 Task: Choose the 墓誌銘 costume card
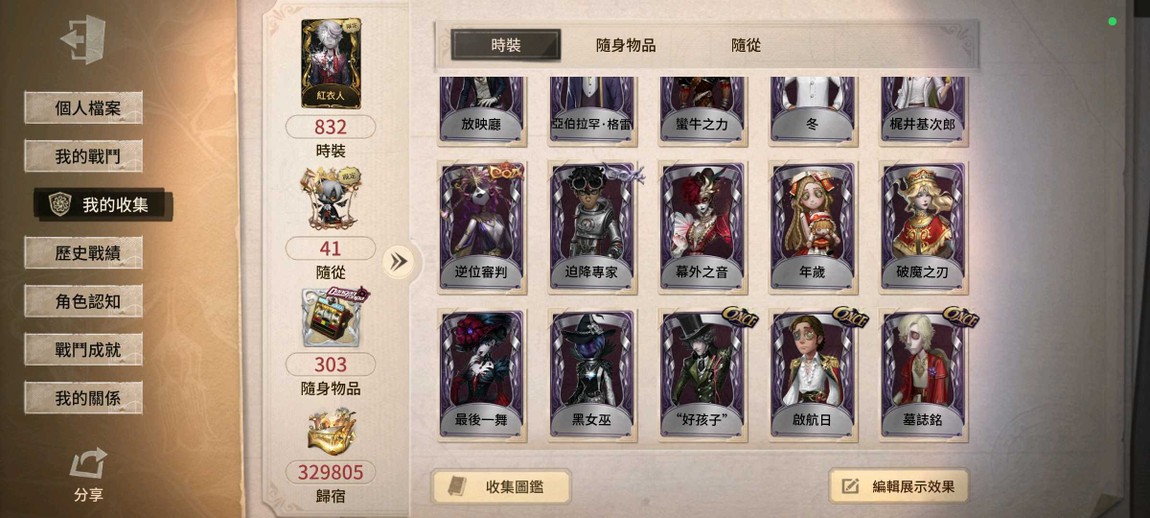[923, 375]
